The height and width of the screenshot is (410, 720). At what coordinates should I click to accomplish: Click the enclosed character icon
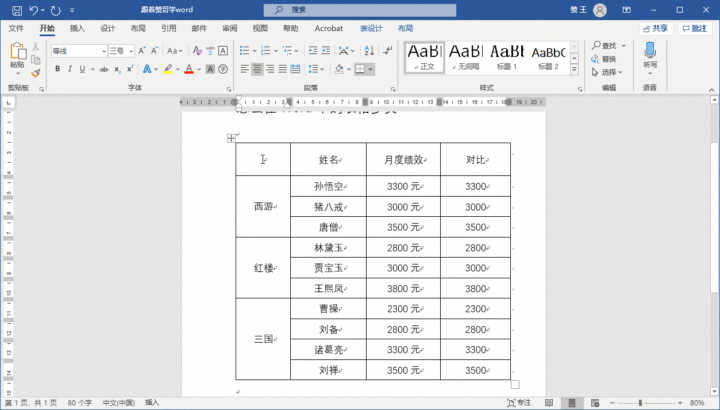tap(223, 69)
